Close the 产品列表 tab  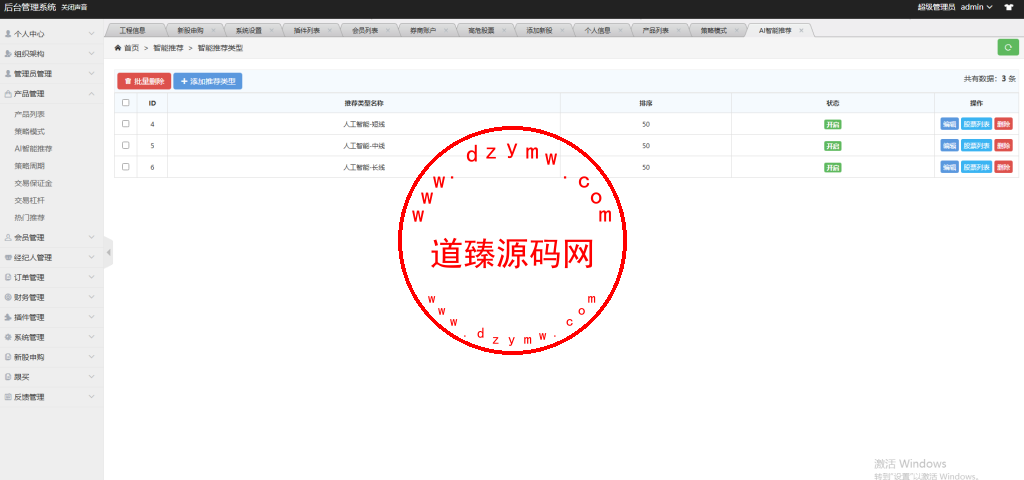[677, 31]
